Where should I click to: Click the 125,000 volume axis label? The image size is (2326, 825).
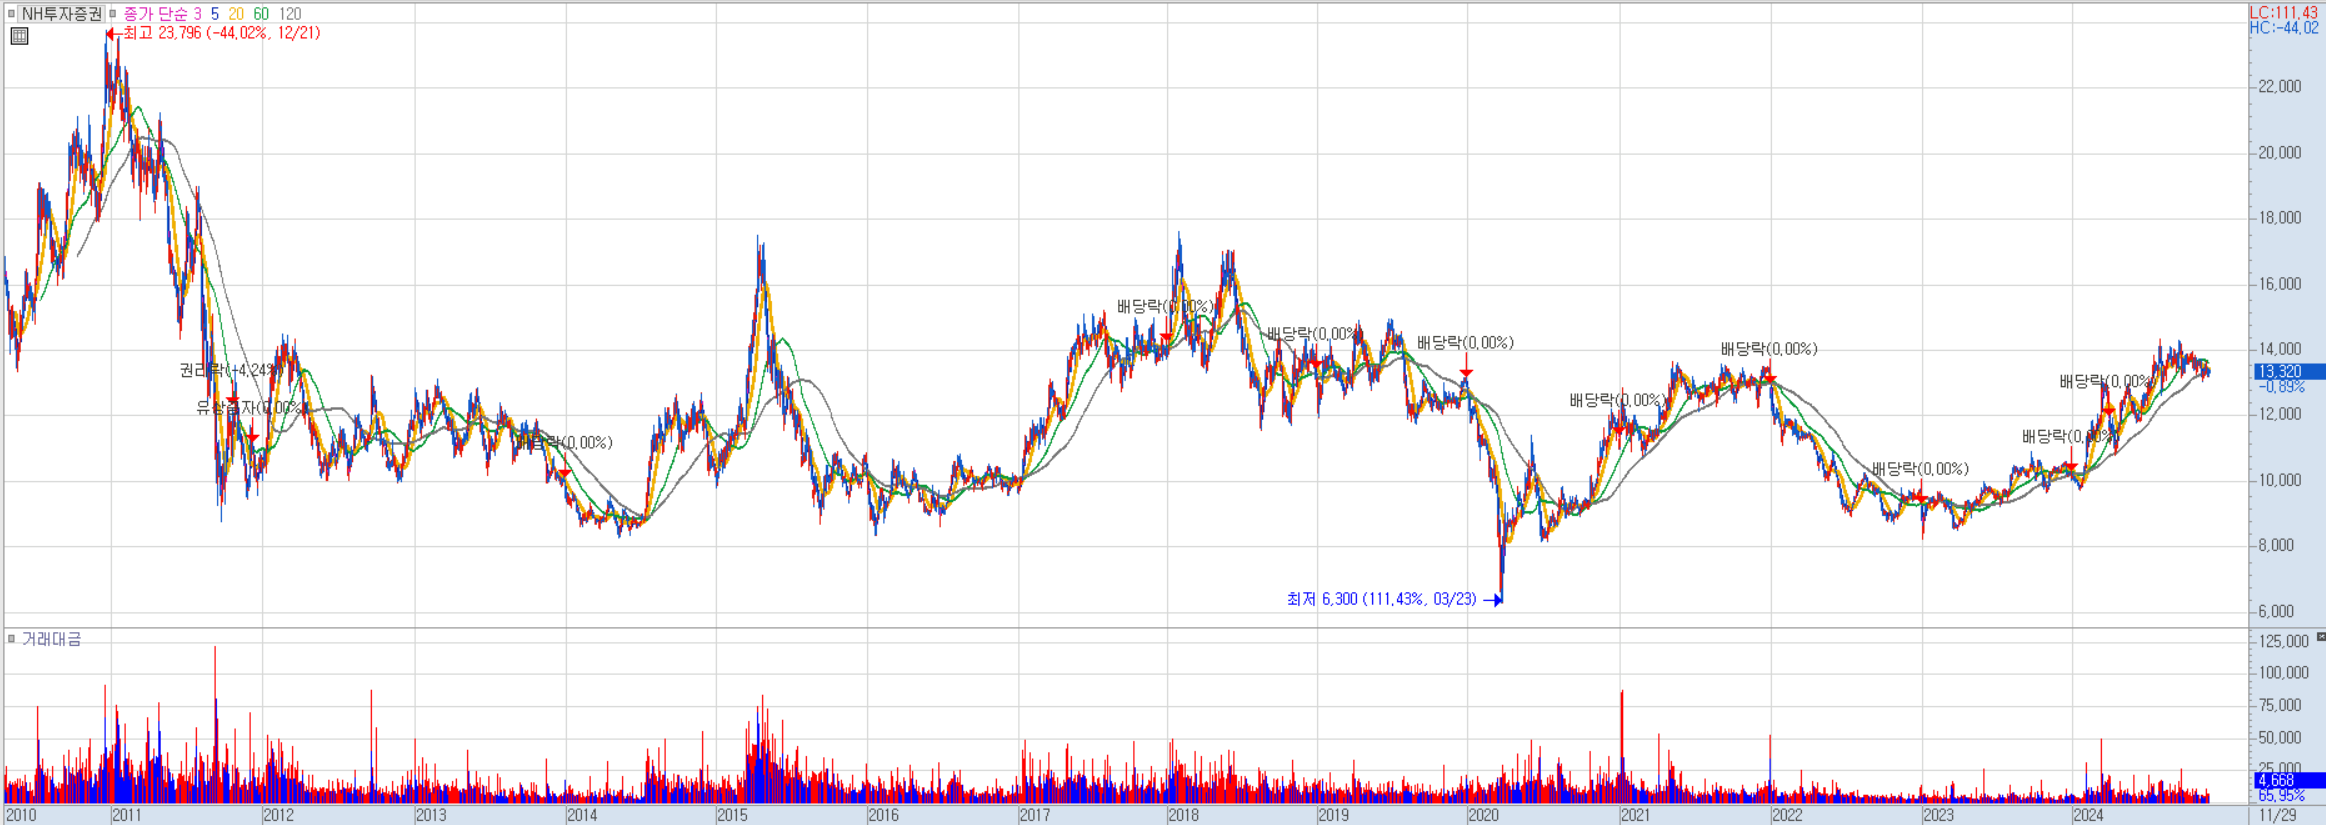click(2284, 641)
